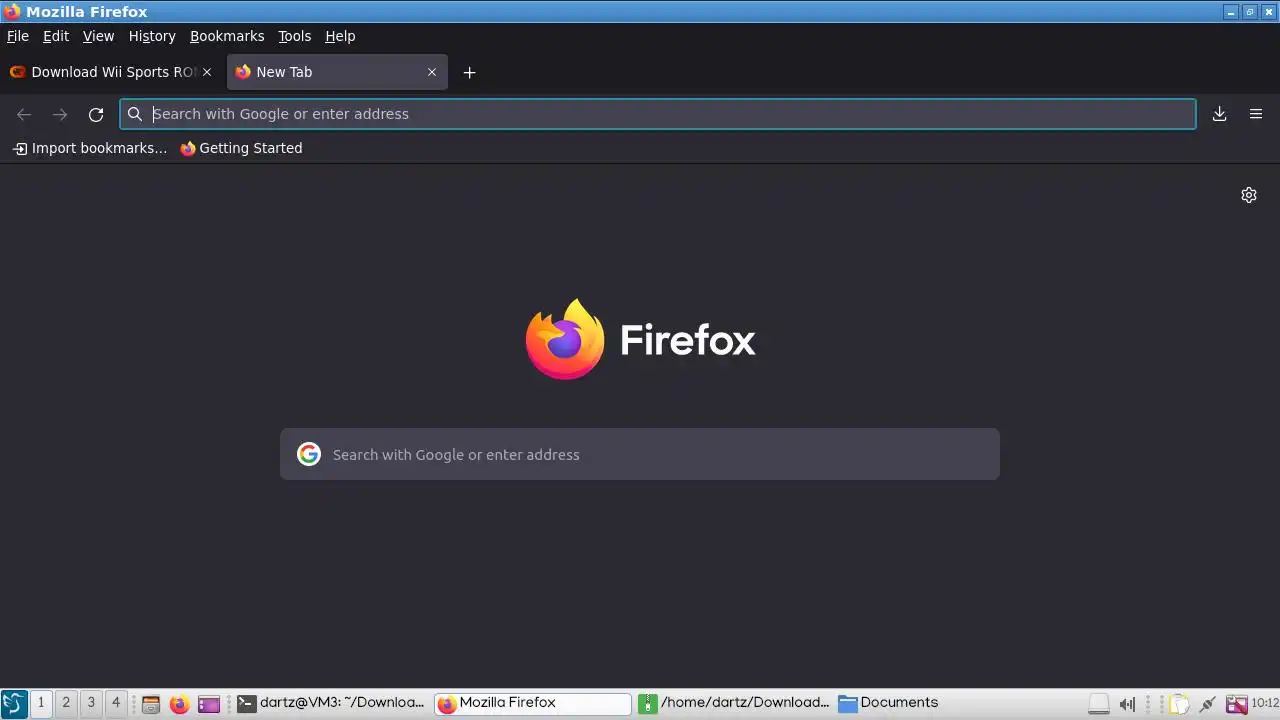
Task: Open the View menu
Action: (98, 36)
